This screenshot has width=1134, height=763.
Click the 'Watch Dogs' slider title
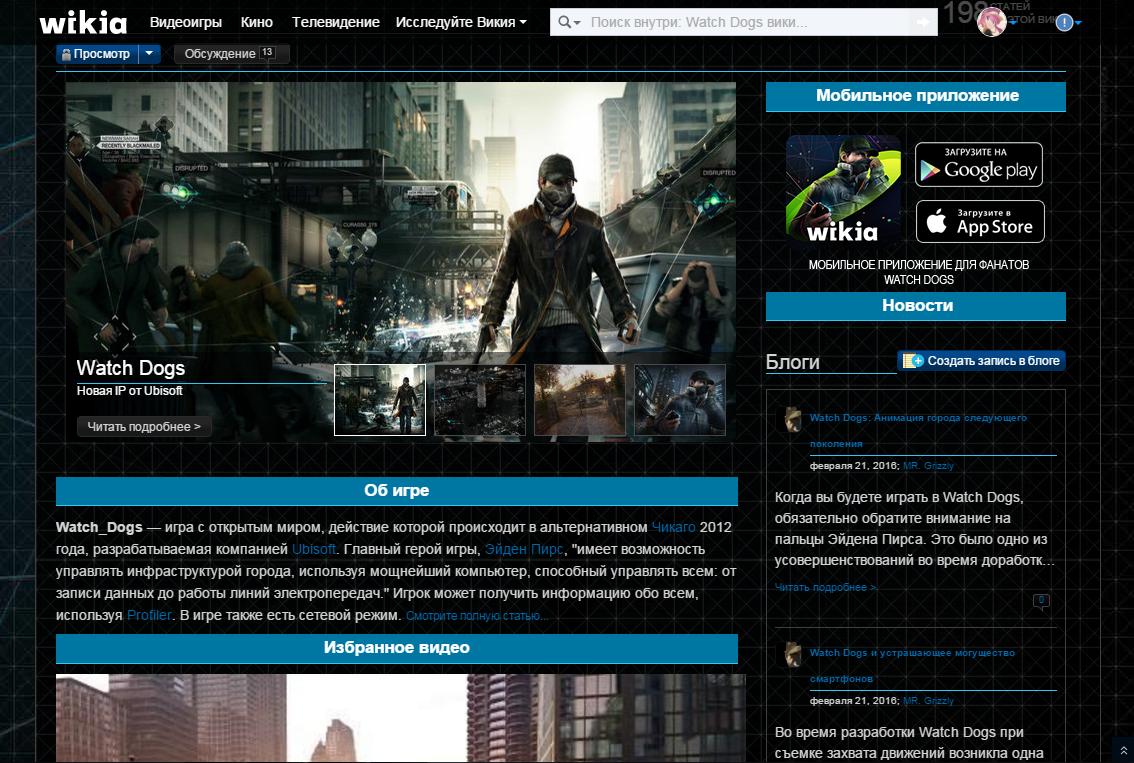click(x=131, y=368)
